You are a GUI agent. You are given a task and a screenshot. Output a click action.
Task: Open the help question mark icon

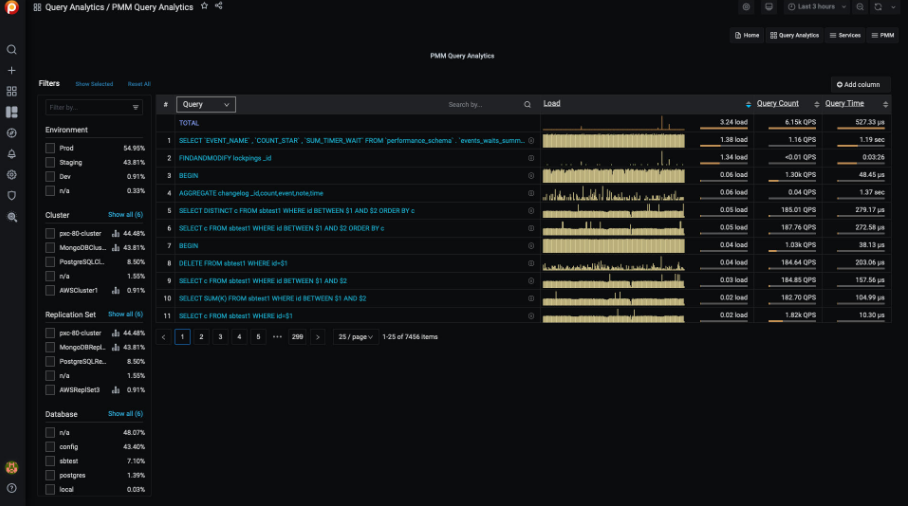point(12,488)
